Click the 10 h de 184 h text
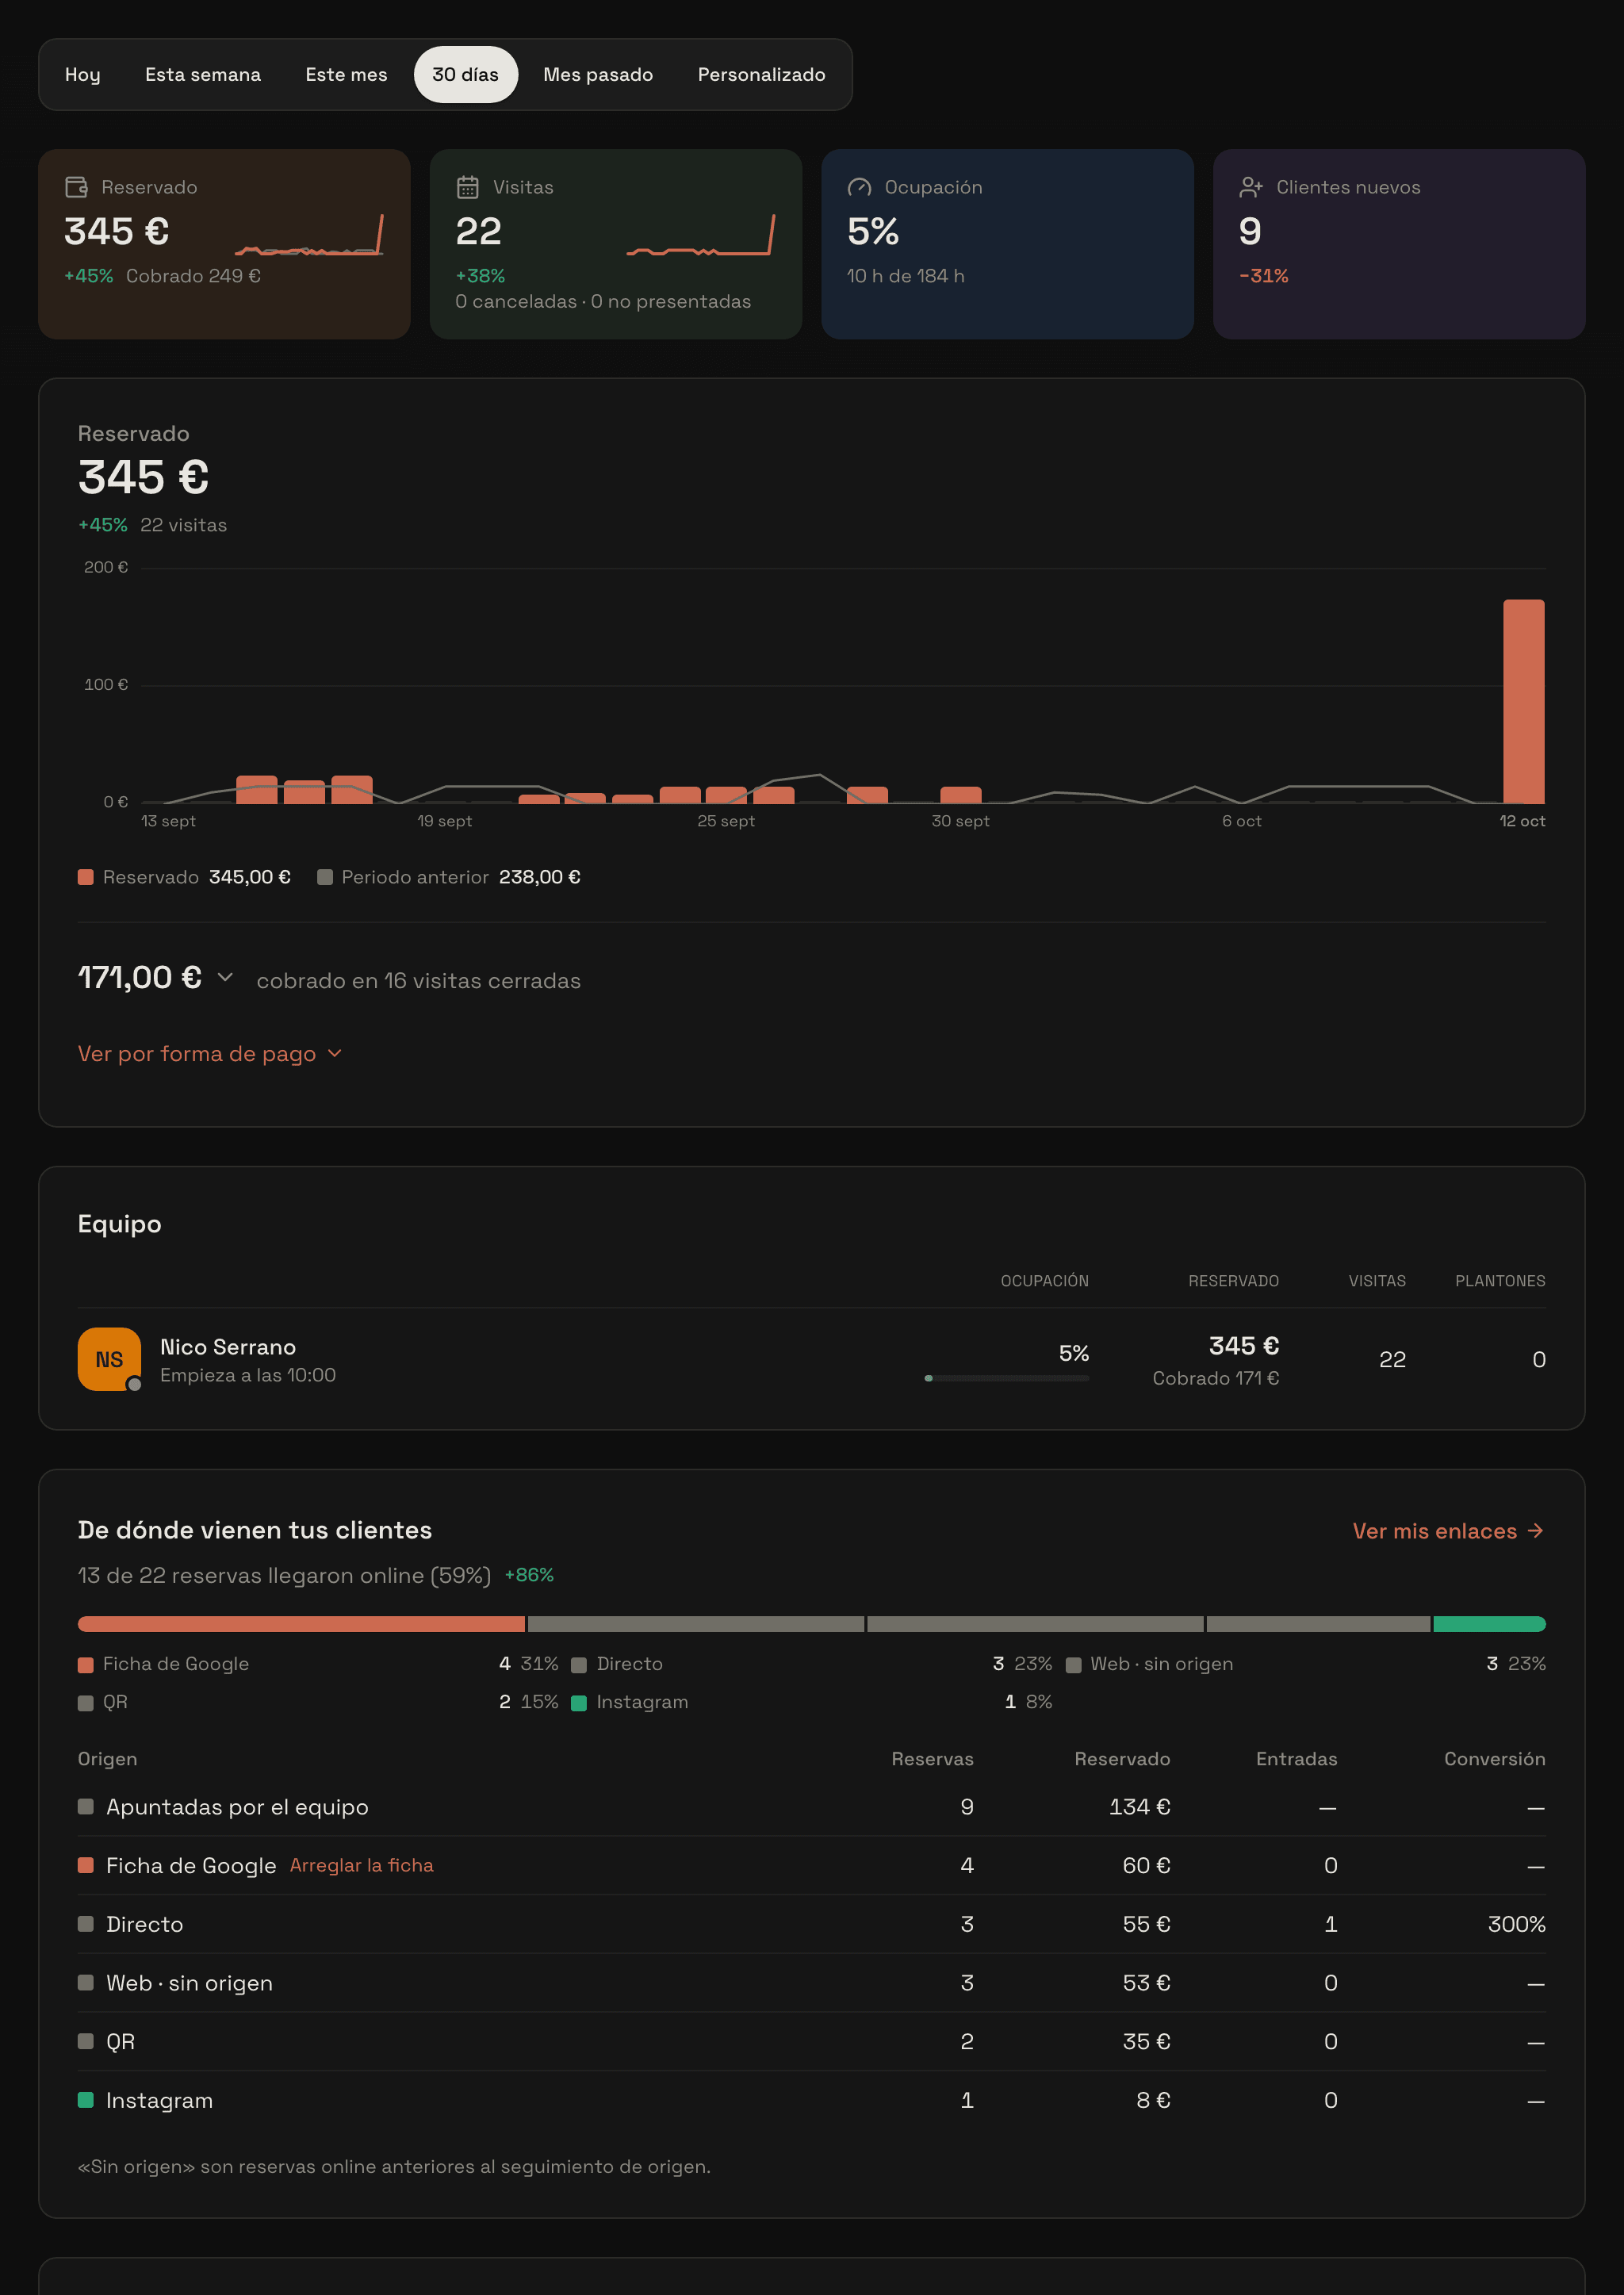 tap(905, 276)
